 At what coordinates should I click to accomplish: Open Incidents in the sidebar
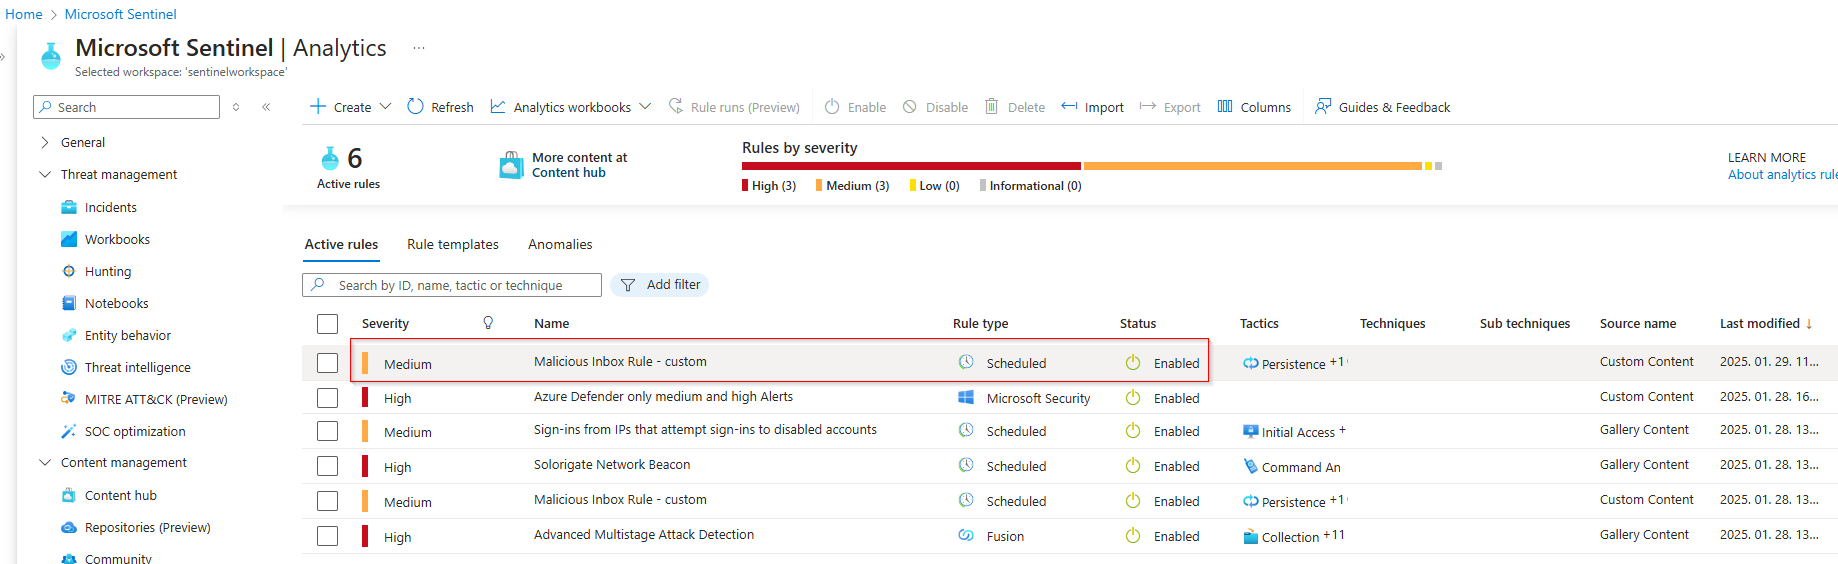110,207
